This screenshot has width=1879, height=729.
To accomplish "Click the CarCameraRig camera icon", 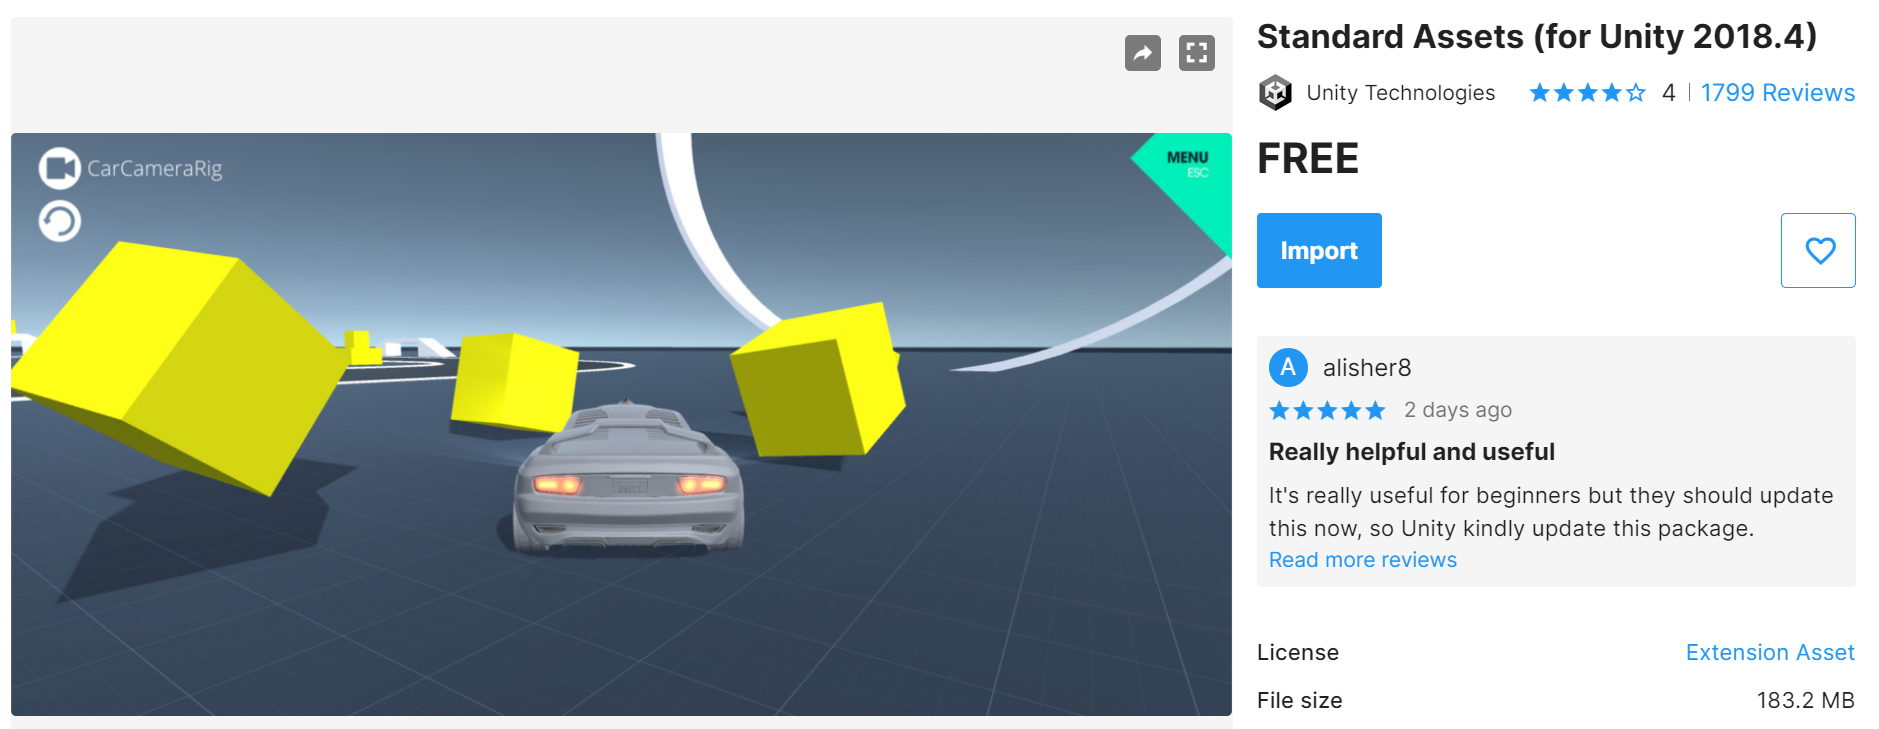I will click(59, 168).
